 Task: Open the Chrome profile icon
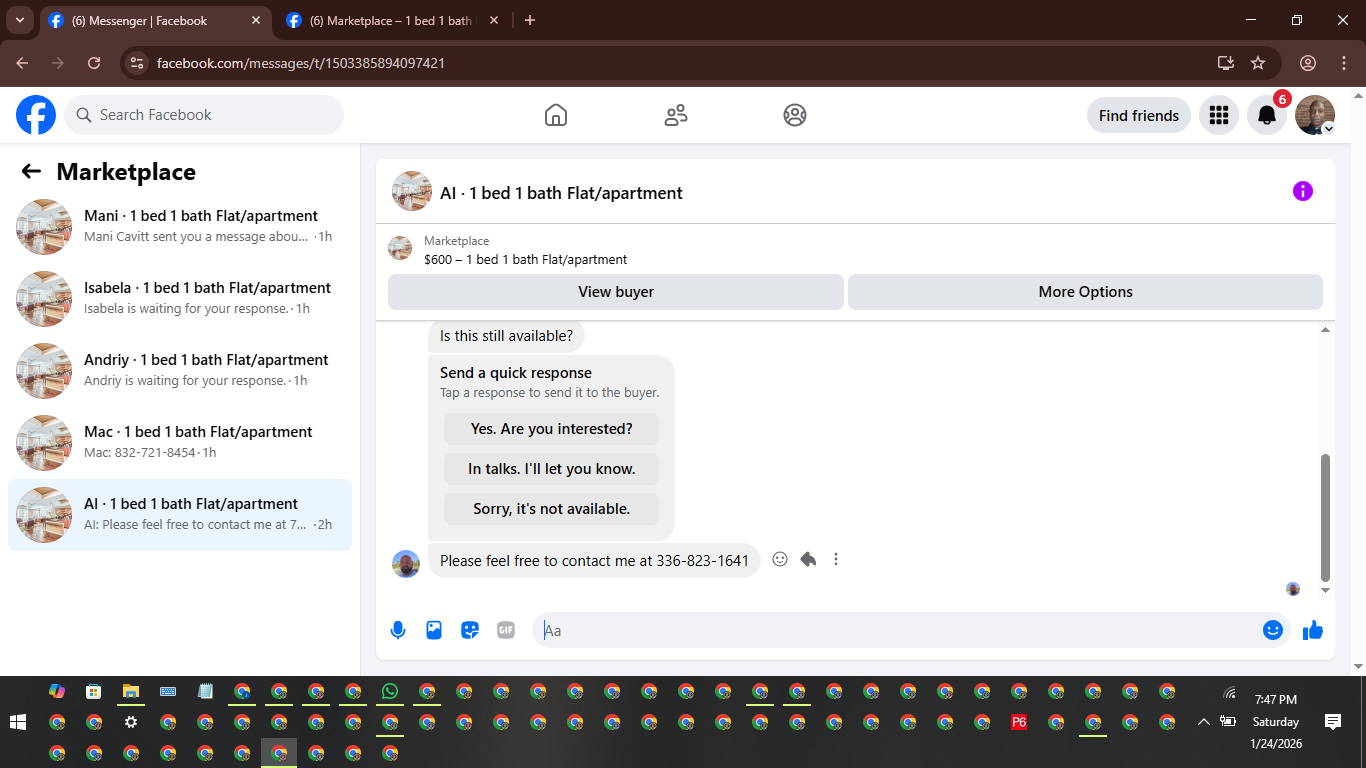(x=1308, y=63)
